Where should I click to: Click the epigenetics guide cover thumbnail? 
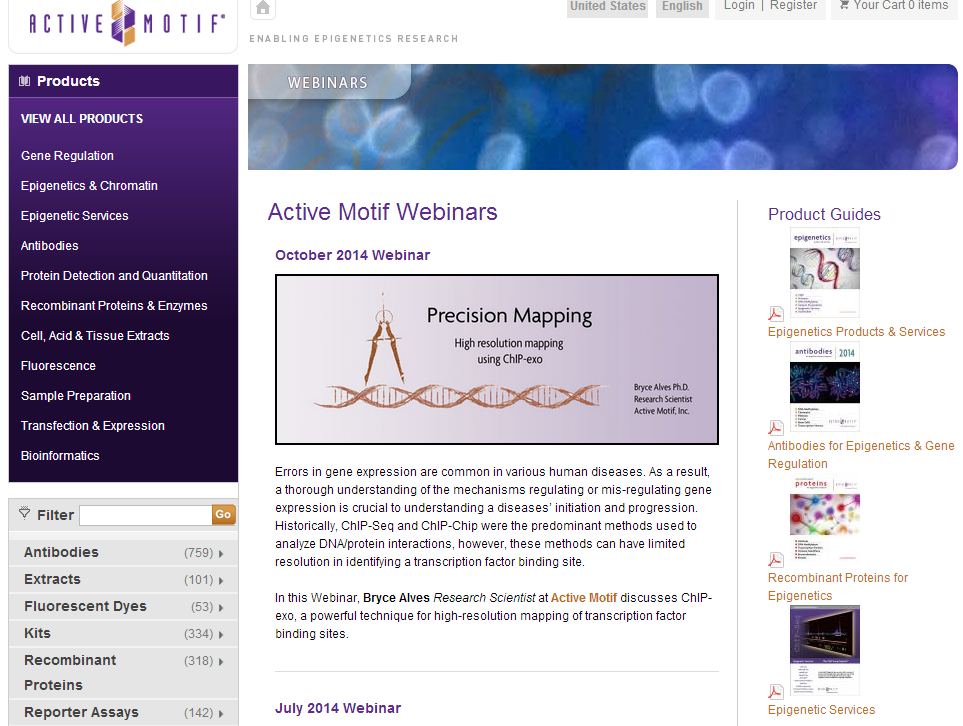pos(825,273)
